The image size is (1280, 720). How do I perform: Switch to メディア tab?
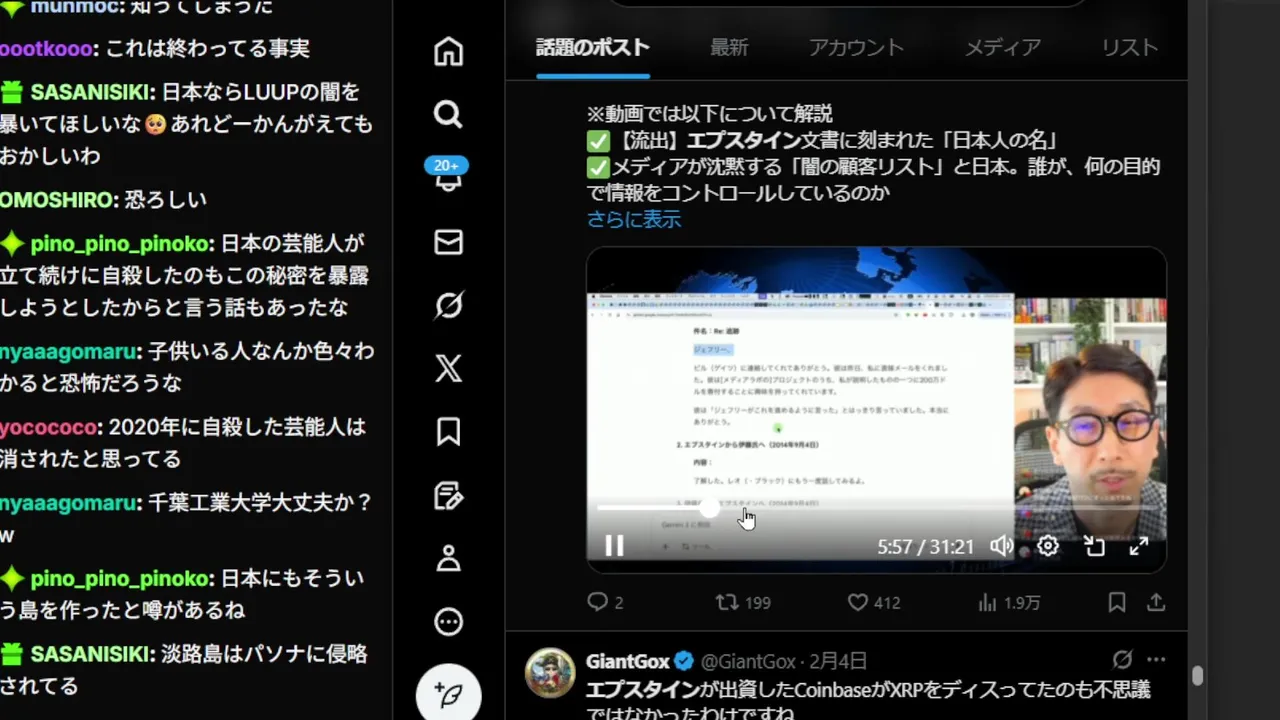[1003, 47]
